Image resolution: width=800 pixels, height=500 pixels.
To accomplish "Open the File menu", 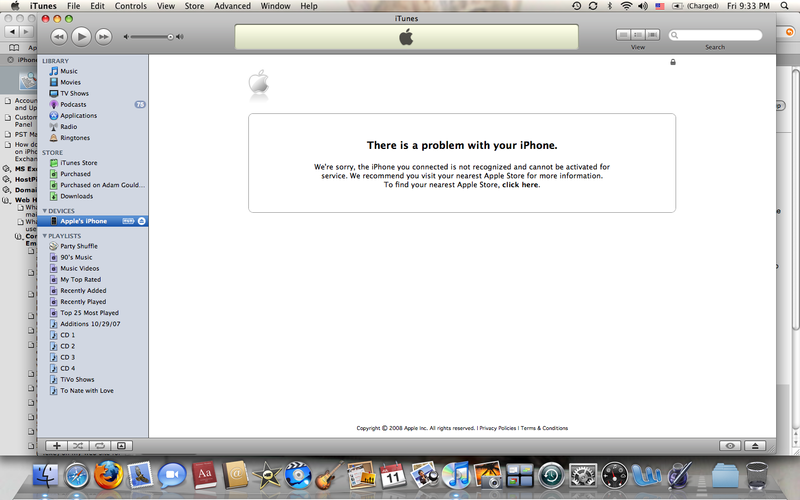I will (x=73, y=6).
